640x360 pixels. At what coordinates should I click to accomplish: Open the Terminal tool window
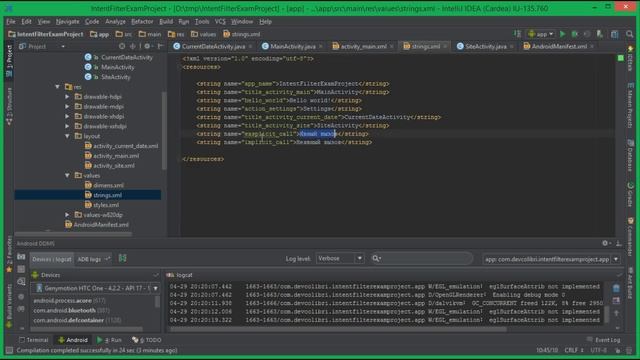(34, 340)
